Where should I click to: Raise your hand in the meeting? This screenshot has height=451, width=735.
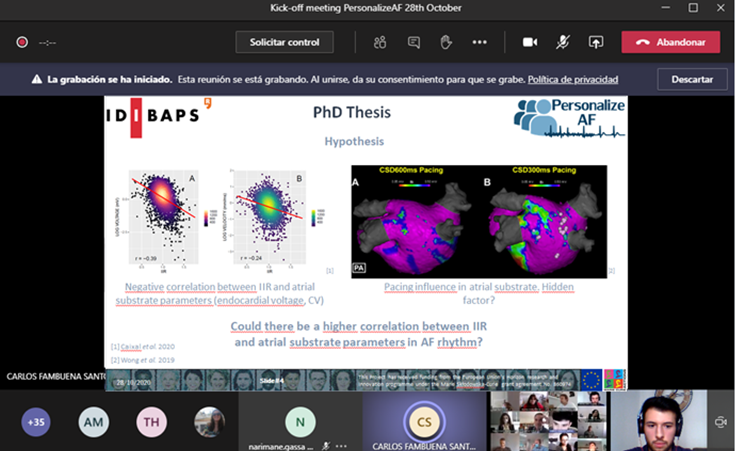tap(446, 42)
